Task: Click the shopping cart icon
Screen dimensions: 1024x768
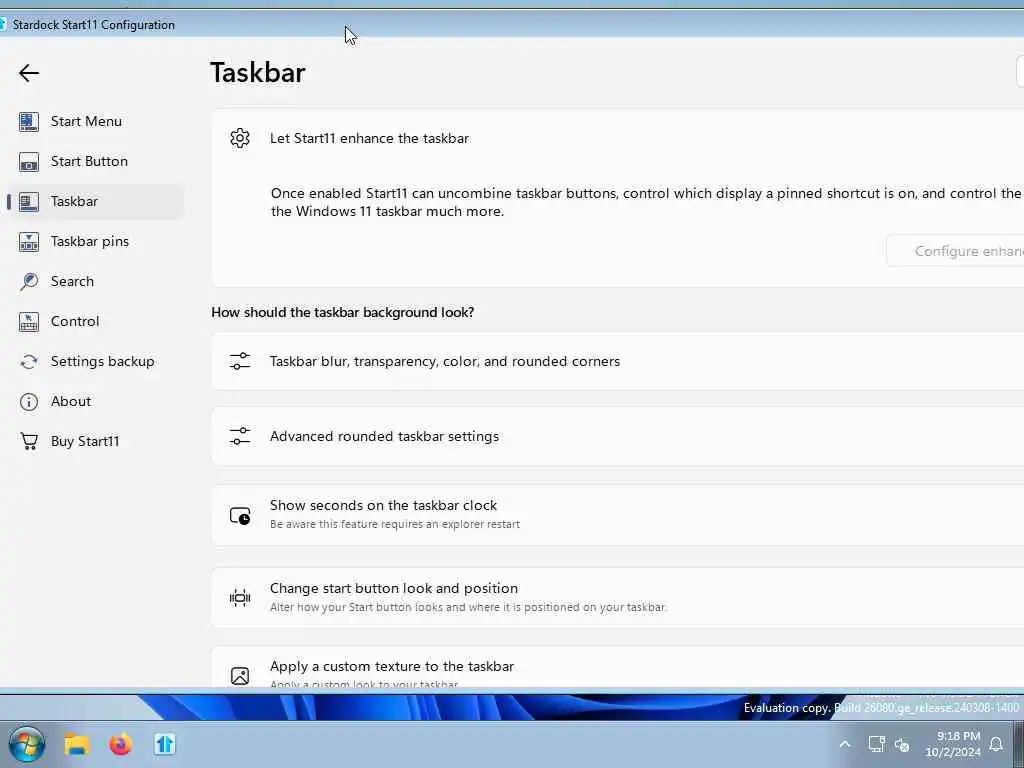Action: tap(29, 441)
